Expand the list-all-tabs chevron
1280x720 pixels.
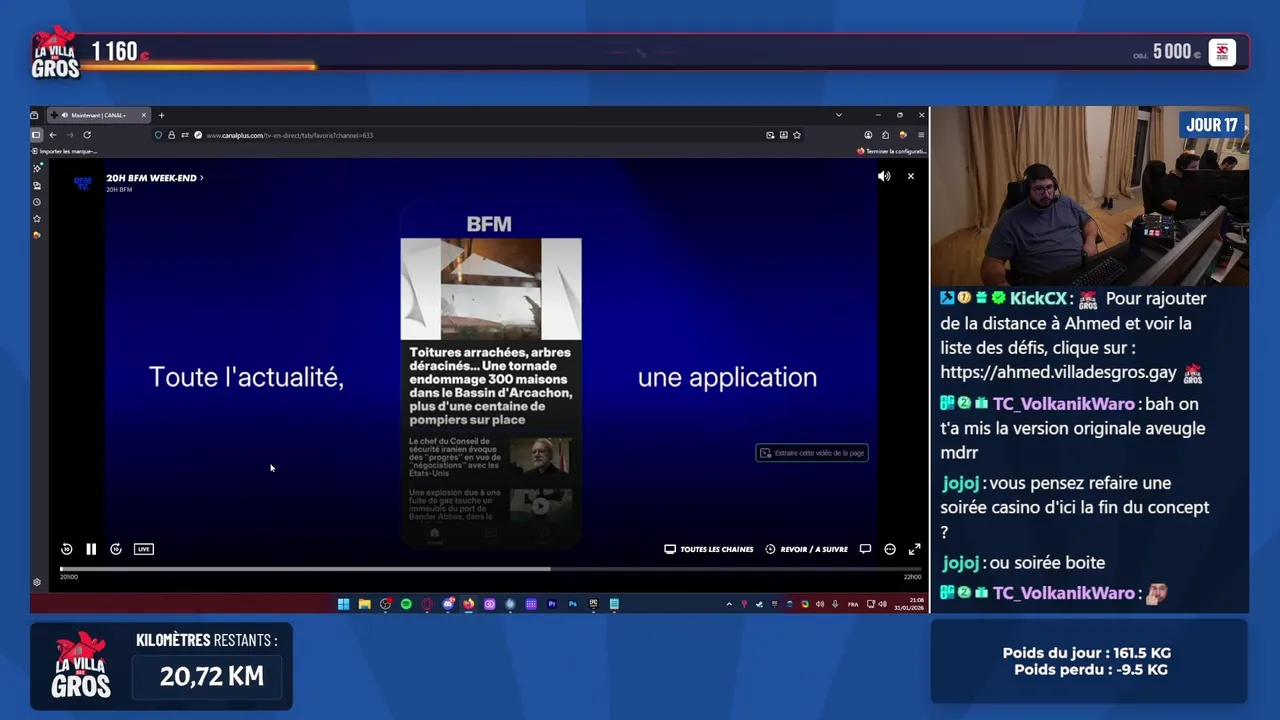click(838, 115)
